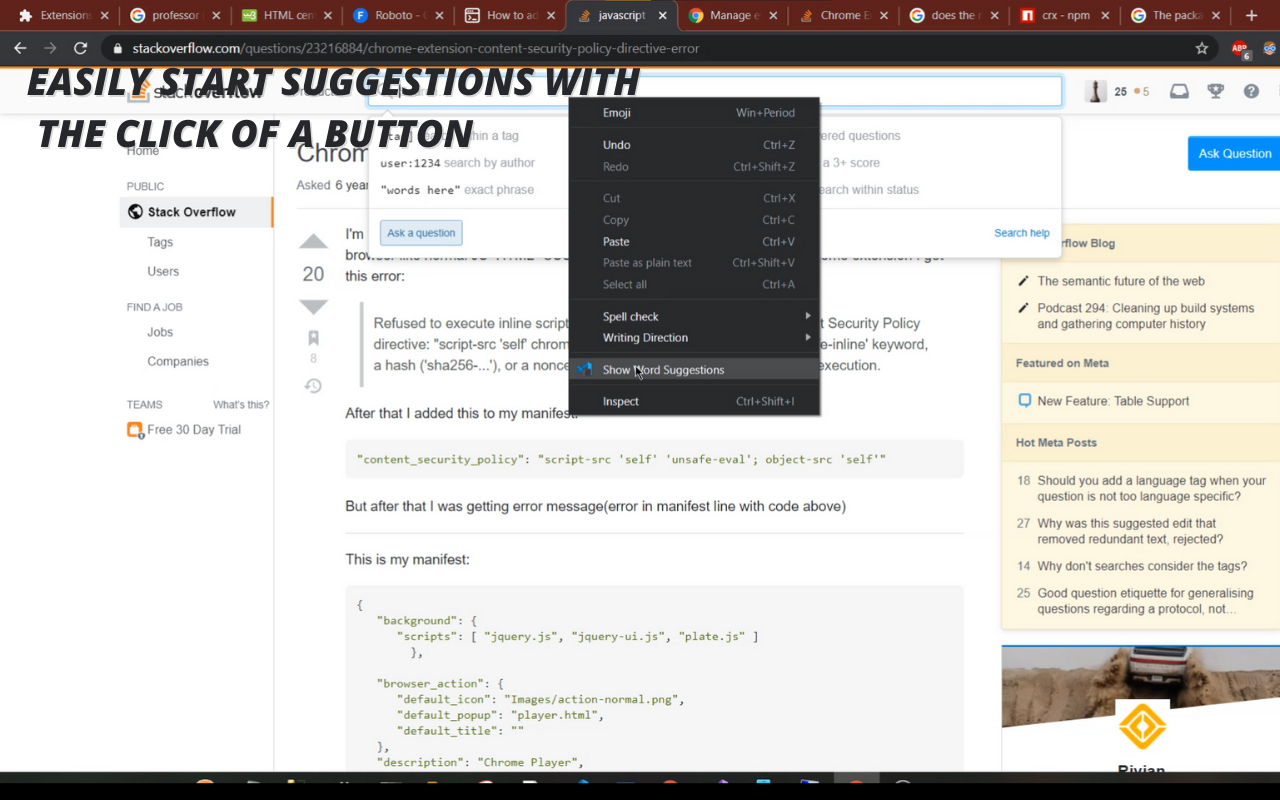Image resolution: width=1280 pixels, height=800 pixels.
Task: Open the achievements trophy icon
Action: point(1216,91)
